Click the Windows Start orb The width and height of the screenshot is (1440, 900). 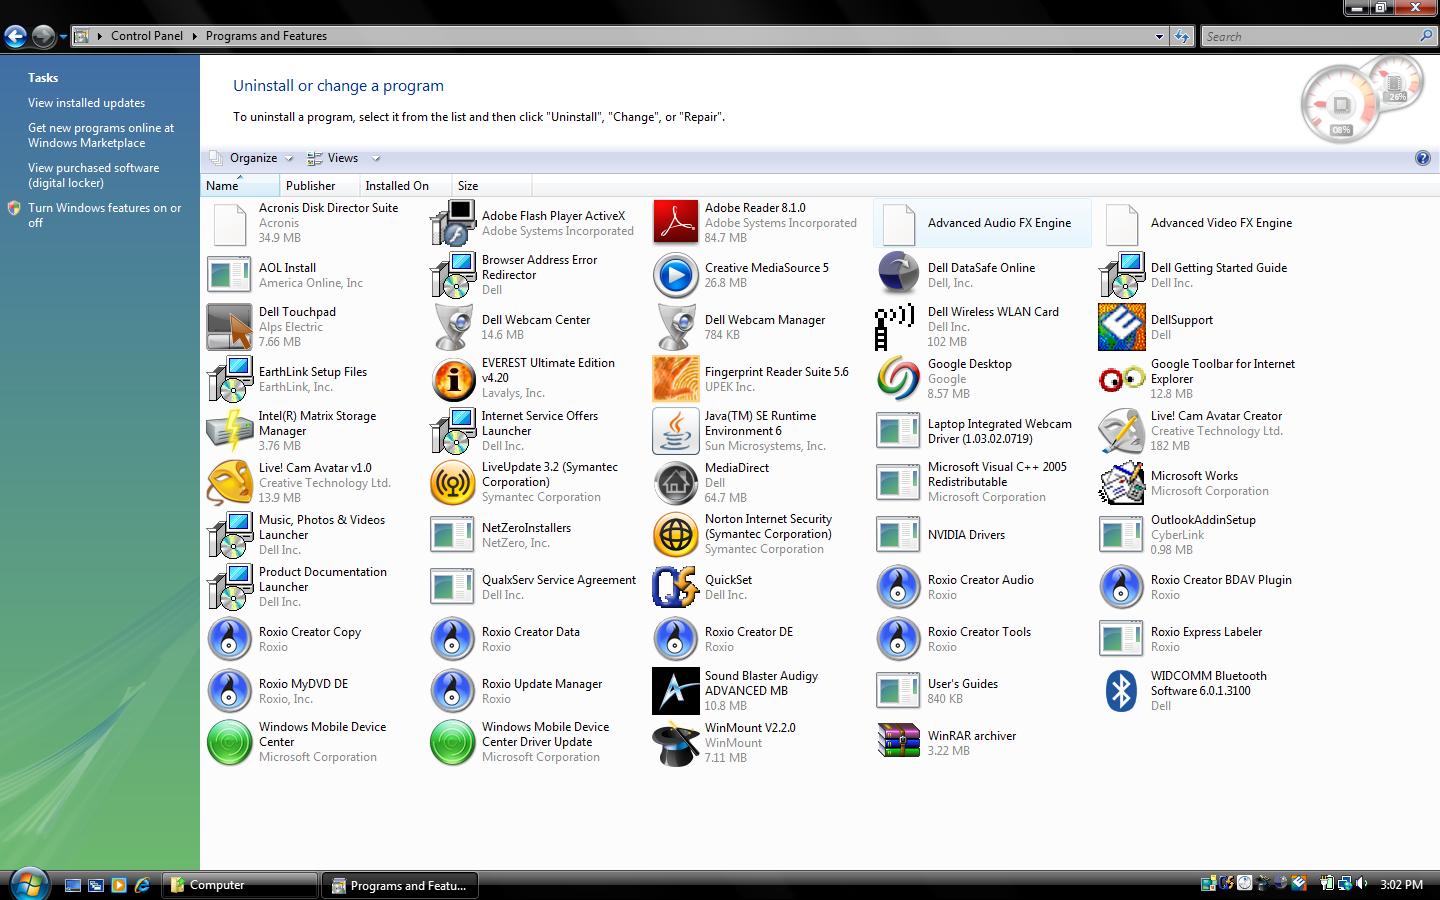[27, 884]
